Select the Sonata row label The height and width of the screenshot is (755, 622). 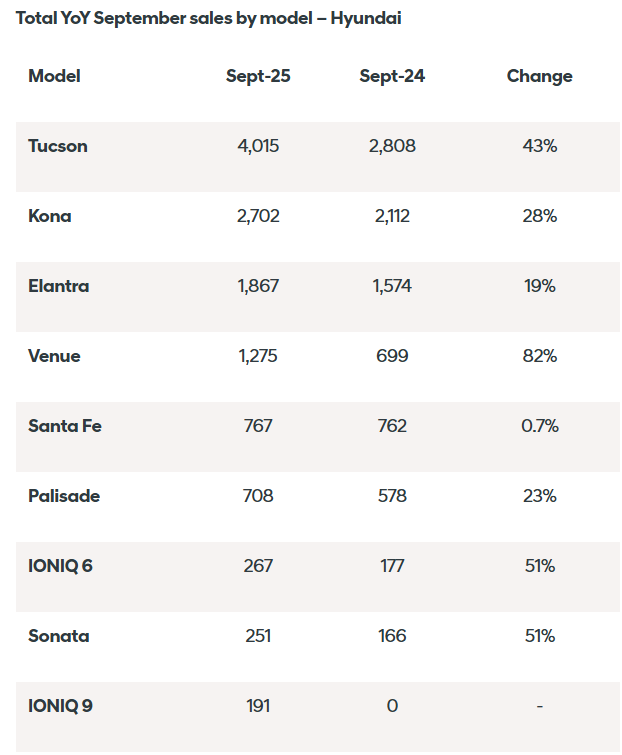(x=59, y=636)
